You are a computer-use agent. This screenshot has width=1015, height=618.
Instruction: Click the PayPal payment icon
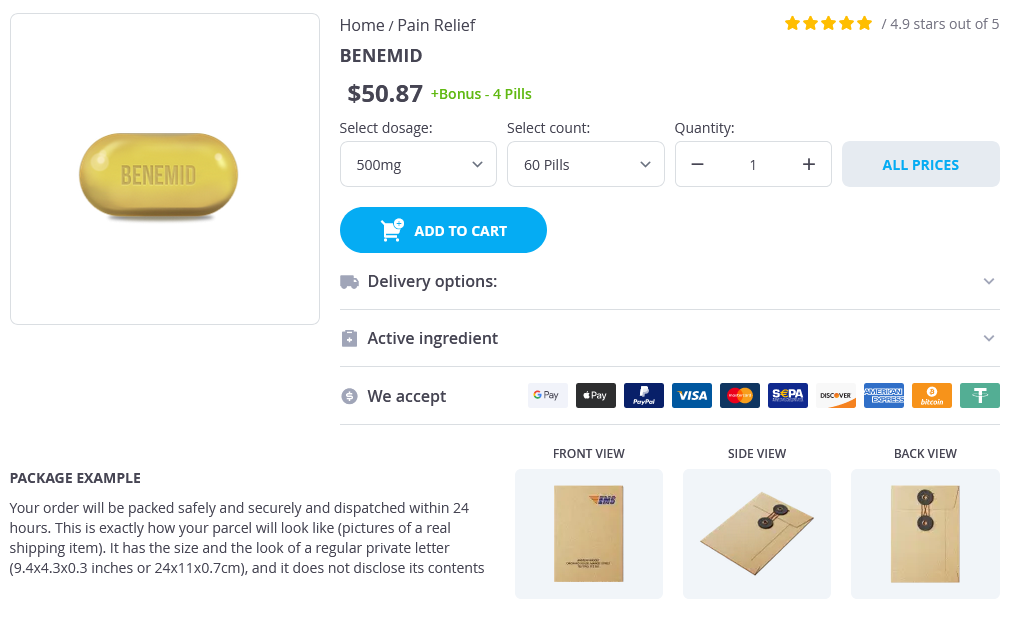[x=644, y=396]
